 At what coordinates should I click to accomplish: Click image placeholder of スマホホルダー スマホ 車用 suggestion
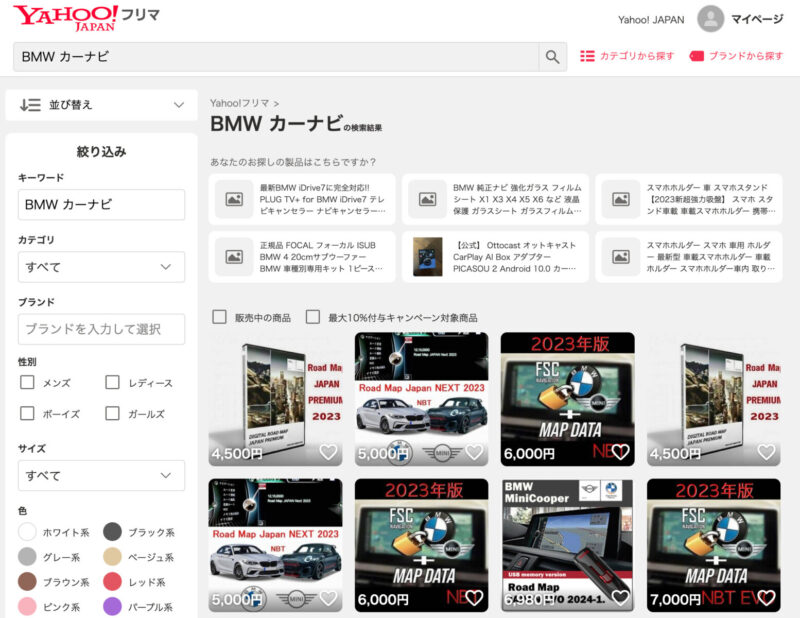[x=621, y=257]
